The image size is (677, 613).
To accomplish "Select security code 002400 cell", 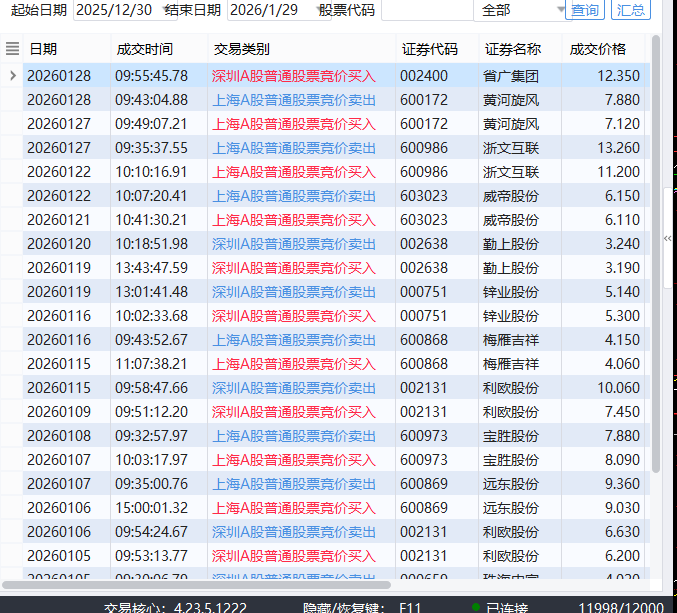I will coord(437,76).
